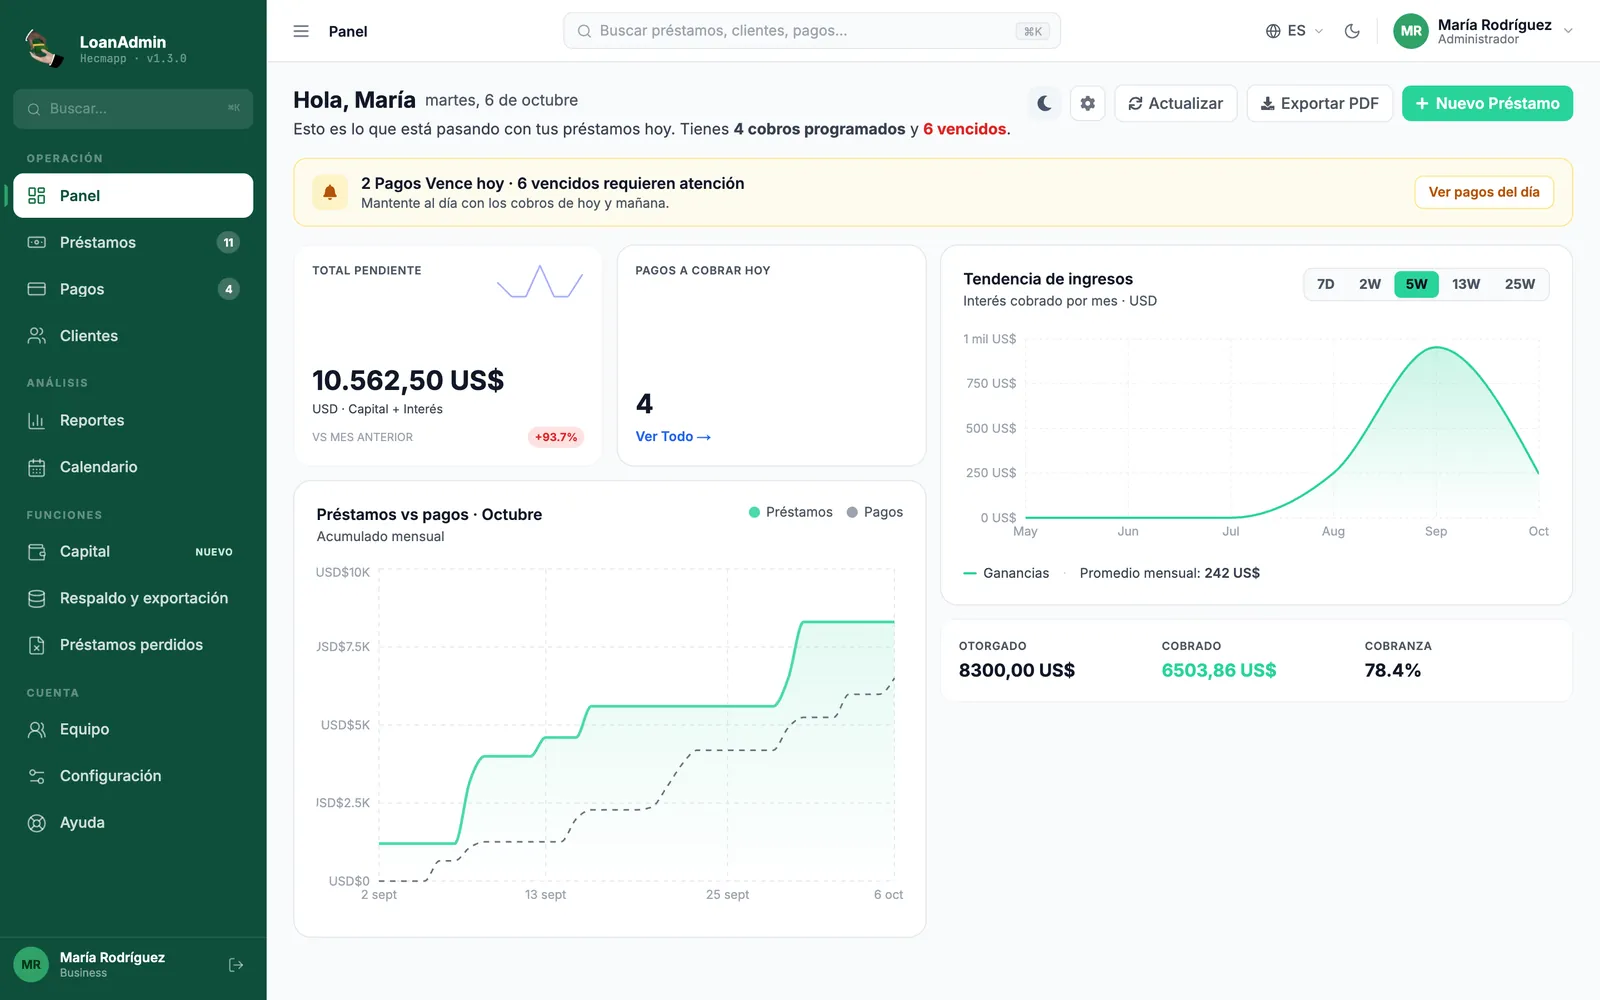Click the 78.4% cobranza value

pyautogui.click(x=1393, y=670)
